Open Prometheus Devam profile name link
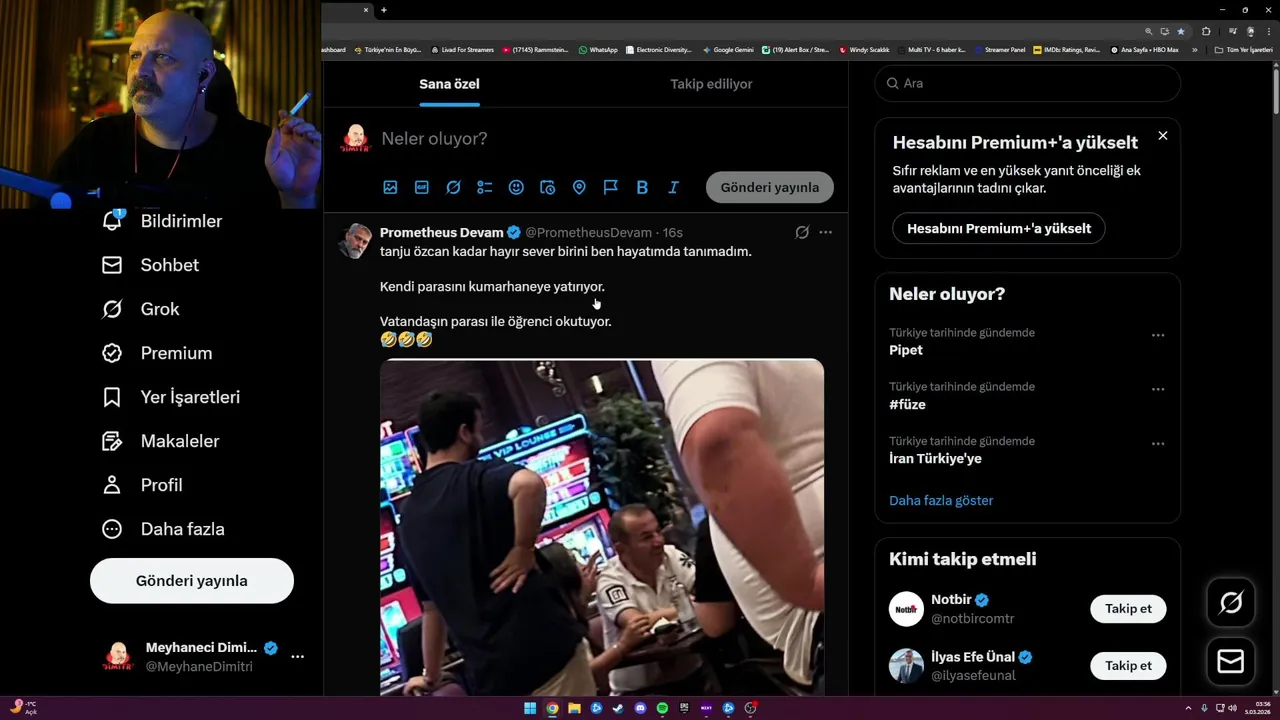 pos(441,232)
